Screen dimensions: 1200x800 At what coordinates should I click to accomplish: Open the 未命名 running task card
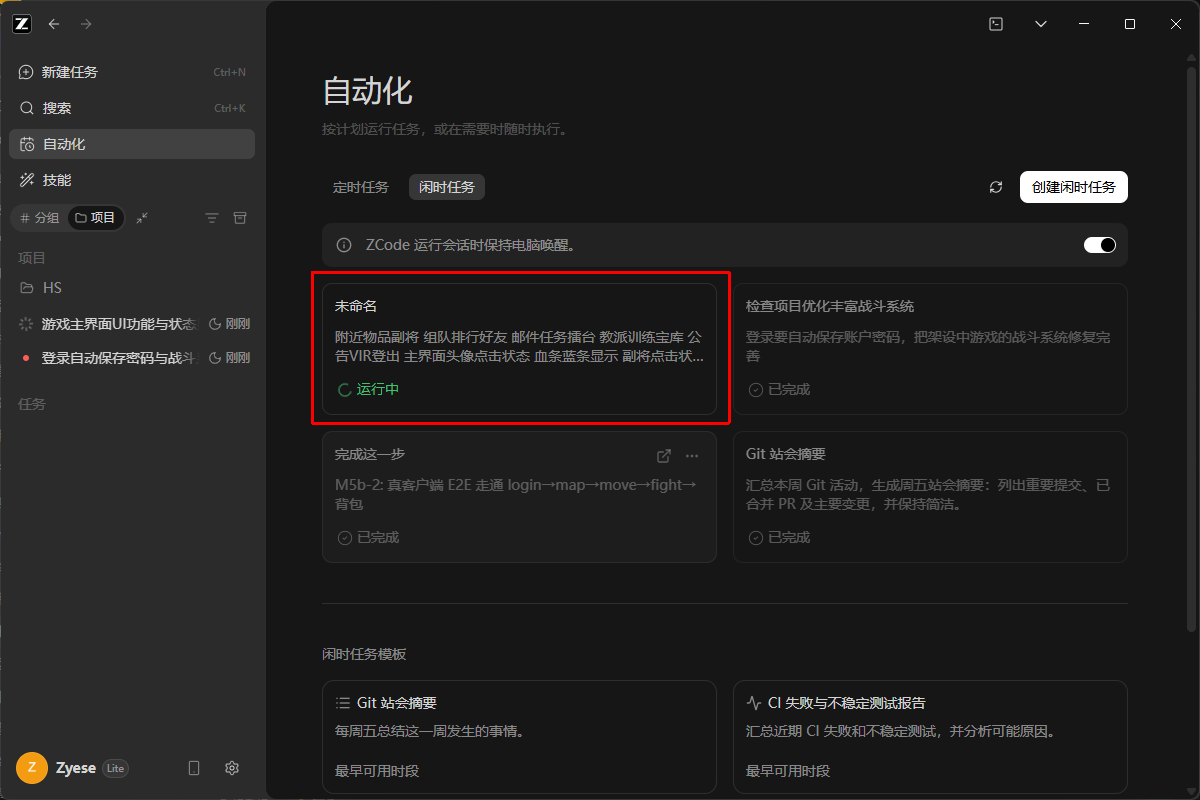pos(519,348)
